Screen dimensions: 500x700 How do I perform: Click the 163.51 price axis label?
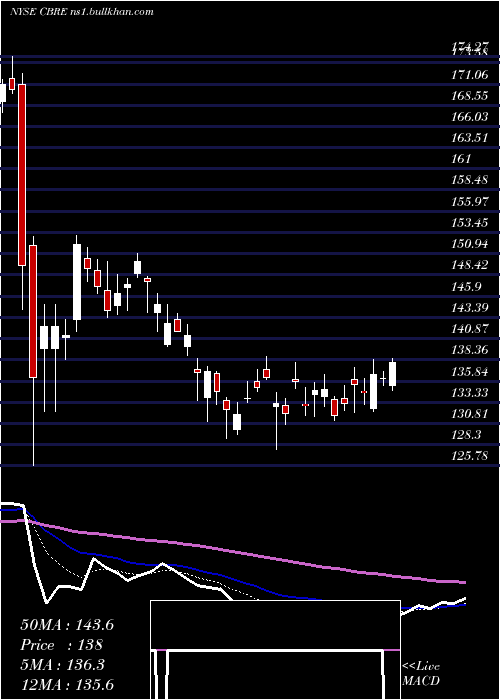[x=470, y=138]
